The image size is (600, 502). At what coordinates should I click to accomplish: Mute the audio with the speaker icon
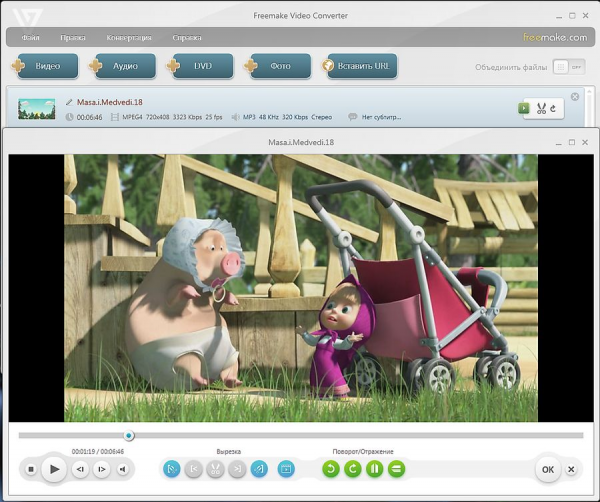[122, 469]
